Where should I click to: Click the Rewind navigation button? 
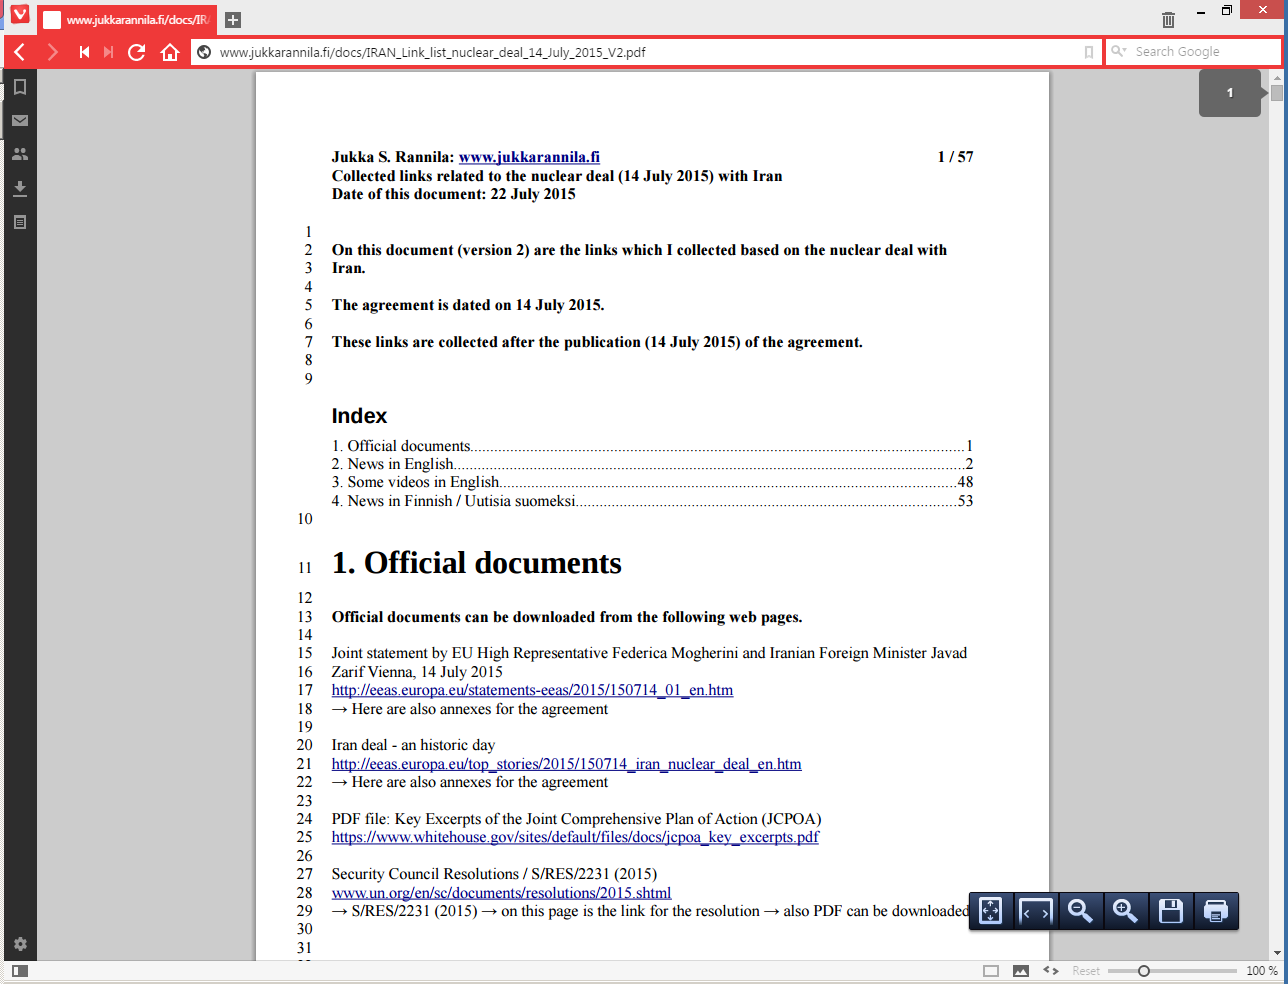click(84, 52)
